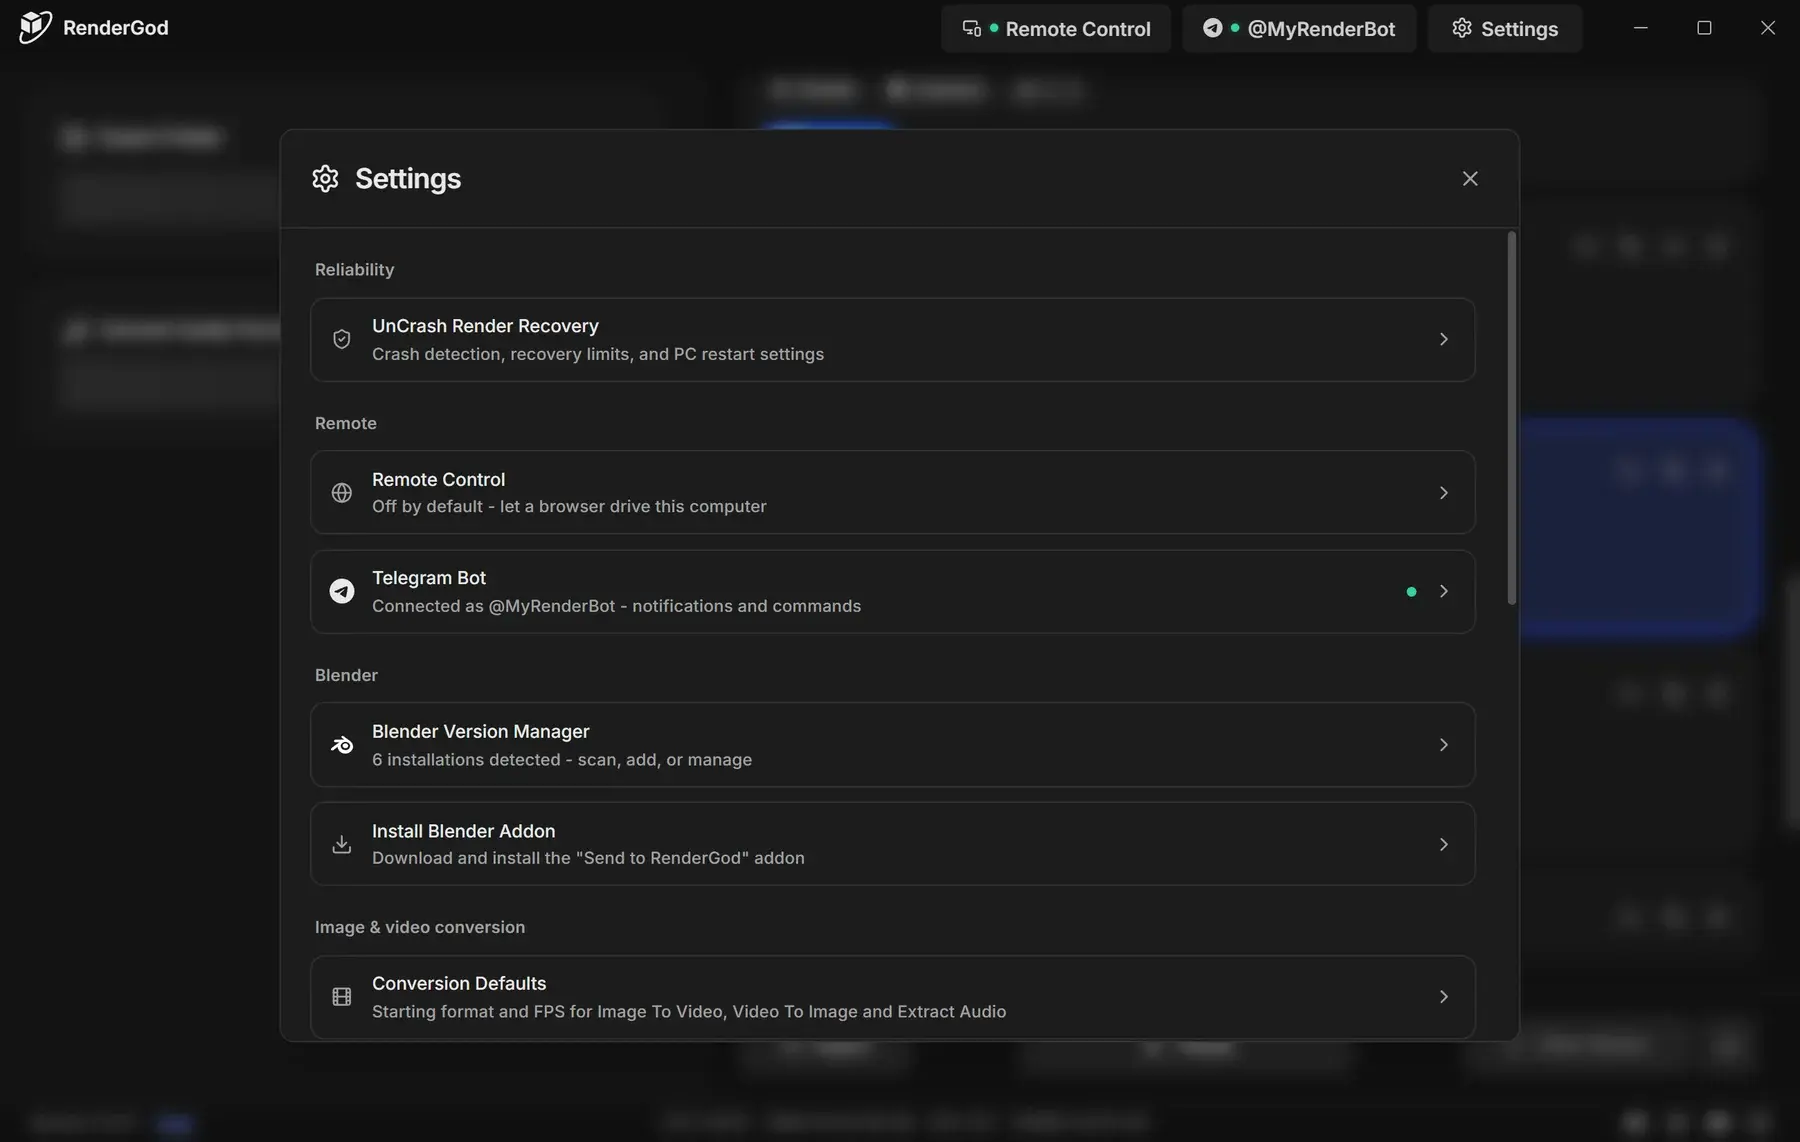Image resolution: width=1800 pixels, height=1142 pixels.
Task: Click the Blender logo icon in Version Manager row
Action: (342, 745)
